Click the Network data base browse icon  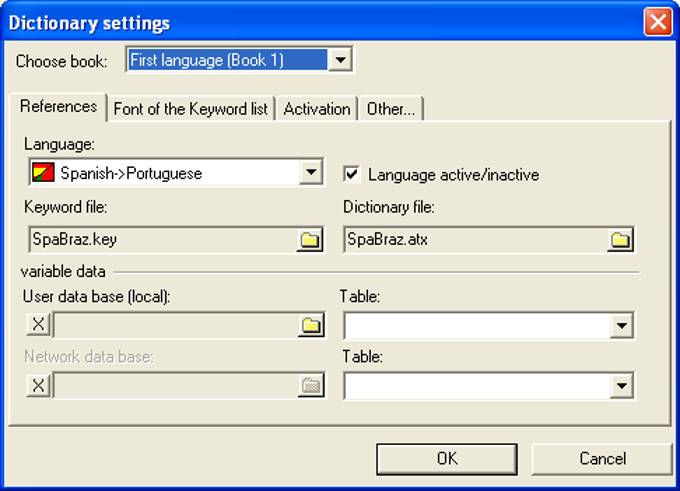click(311, 386)
